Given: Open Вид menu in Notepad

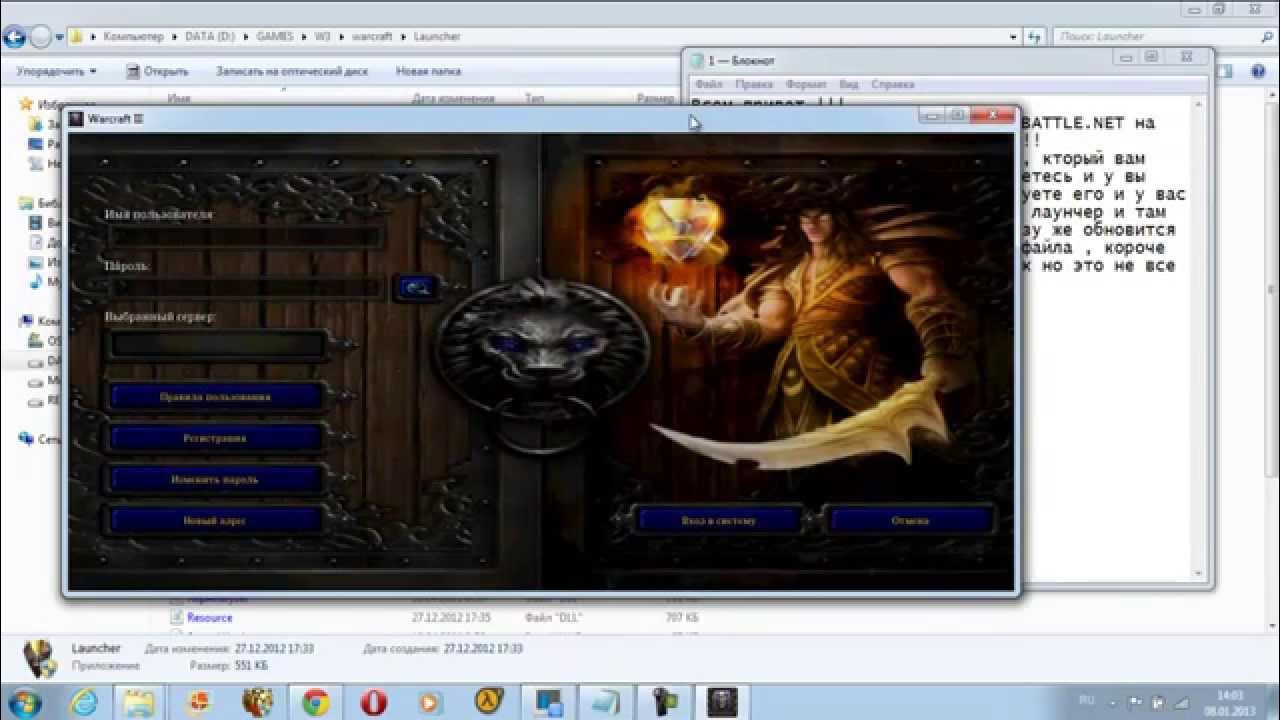Looking at the screenshot, I should [x=849, y=85].
